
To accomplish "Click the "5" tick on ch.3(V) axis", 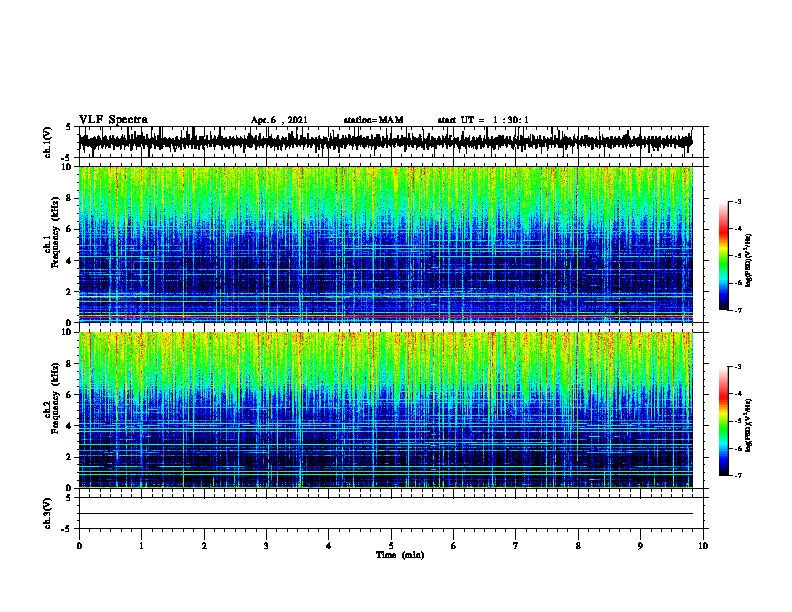I will coord(69,498).
